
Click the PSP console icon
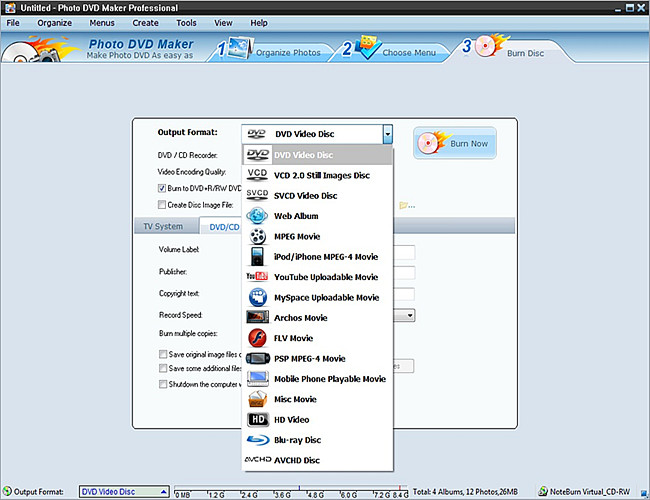tap(257, 358)
